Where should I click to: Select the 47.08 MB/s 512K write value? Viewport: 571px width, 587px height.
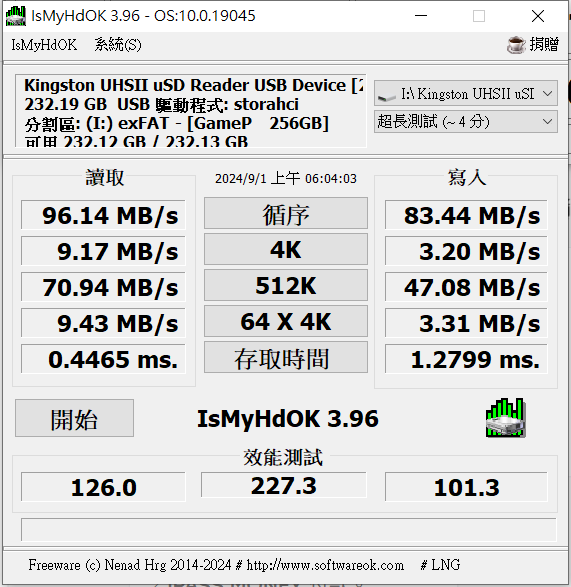point(466,287)
